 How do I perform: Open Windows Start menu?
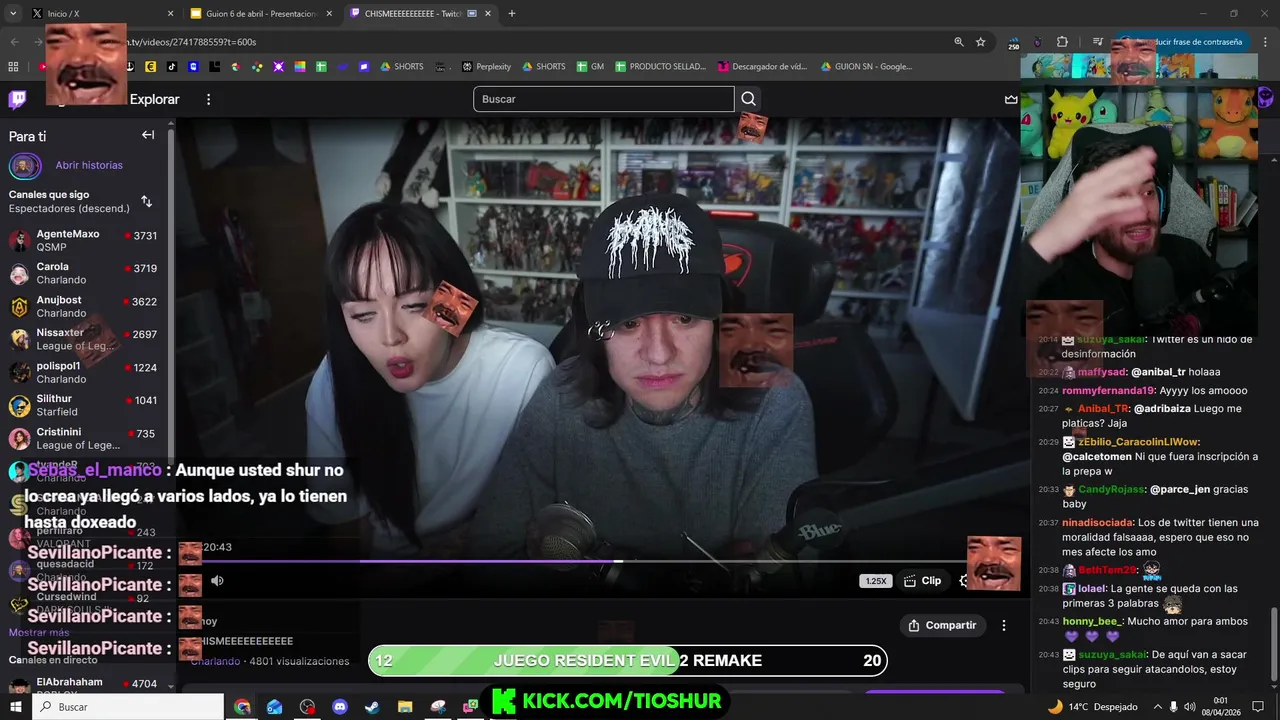pyautogui.click(x=16, y=707)
